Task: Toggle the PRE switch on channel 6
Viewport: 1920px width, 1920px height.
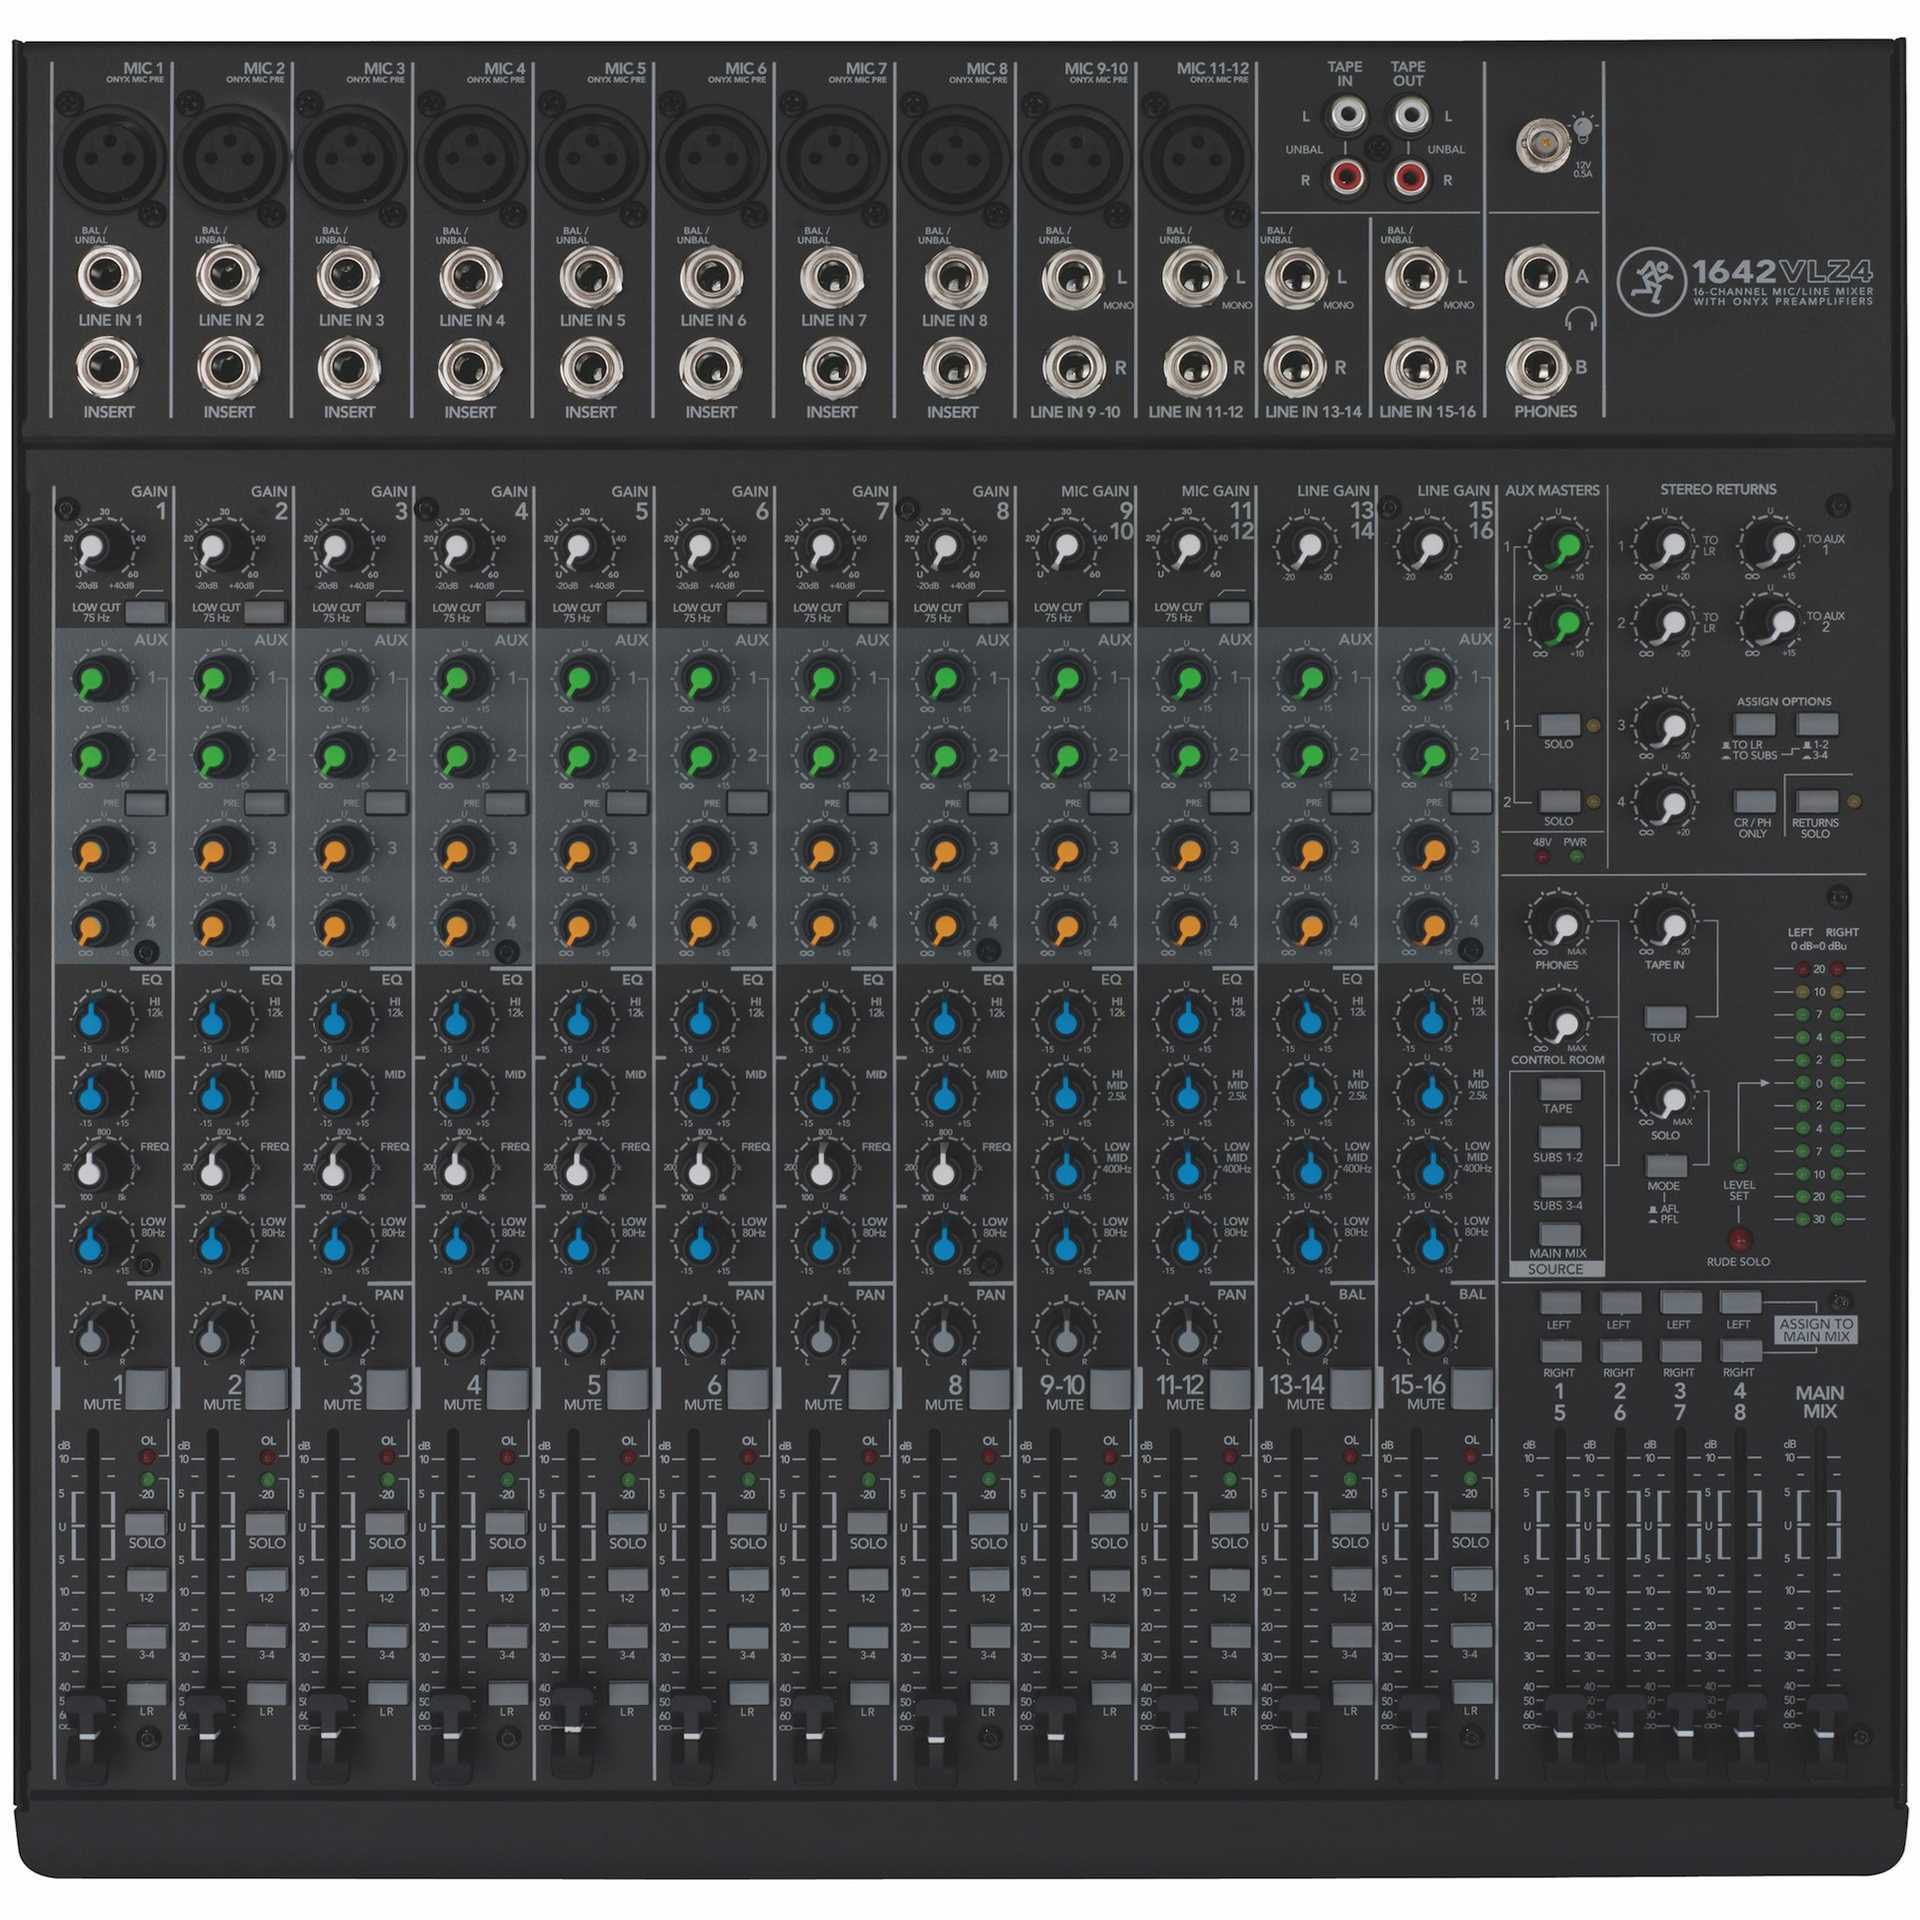Action: point(748,802)
